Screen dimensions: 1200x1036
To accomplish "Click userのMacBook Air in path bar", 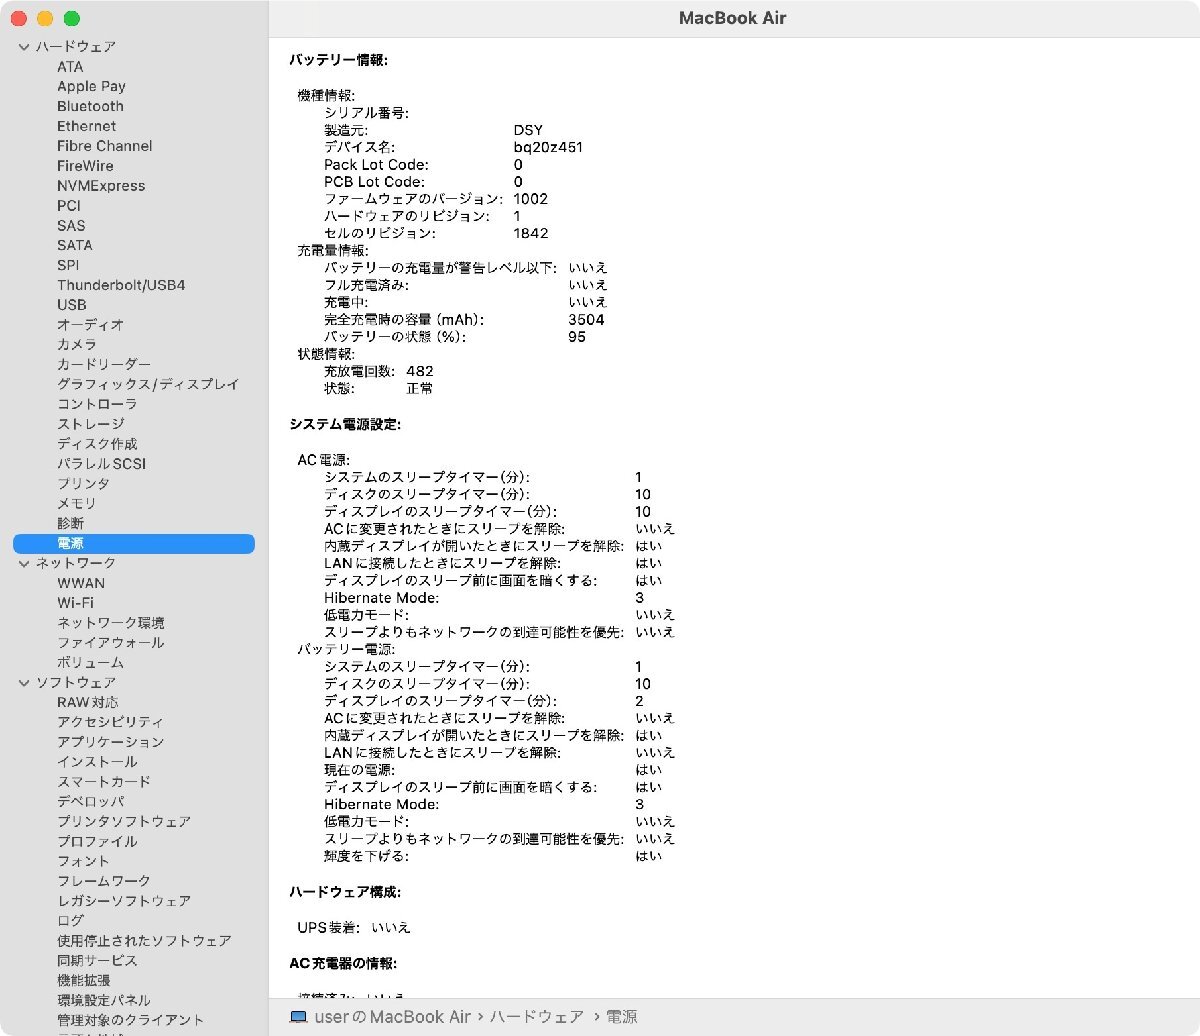I will 392,1017.
